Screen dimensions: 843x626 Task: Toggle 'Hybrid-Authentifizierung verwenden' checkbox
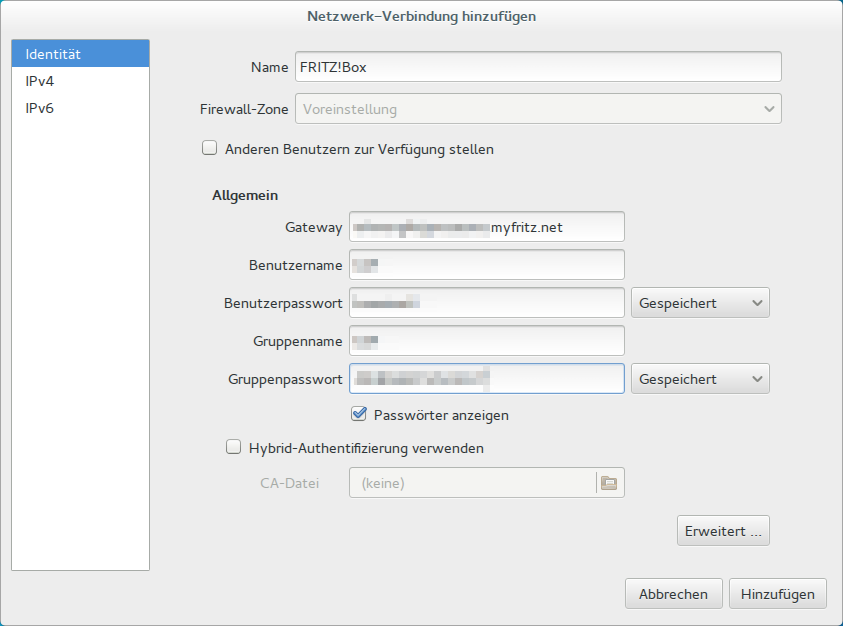[234, 448]
